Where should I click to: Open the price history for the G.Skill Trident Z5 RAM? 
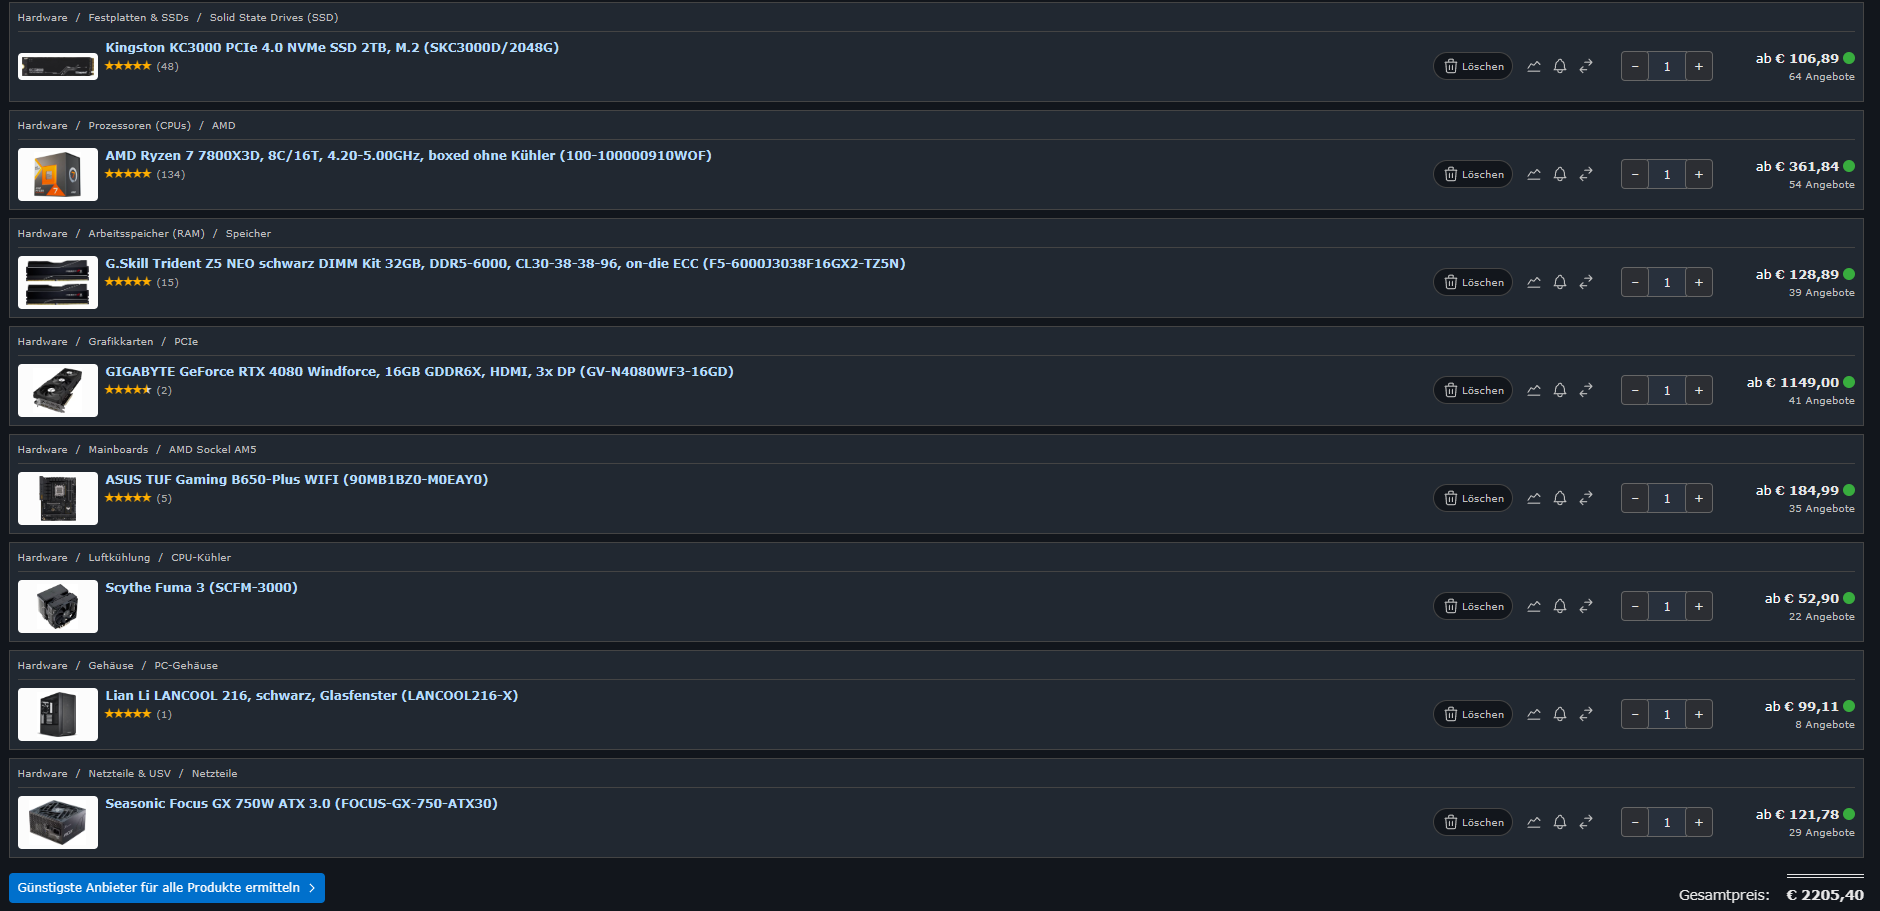(x=1534, y=282)
